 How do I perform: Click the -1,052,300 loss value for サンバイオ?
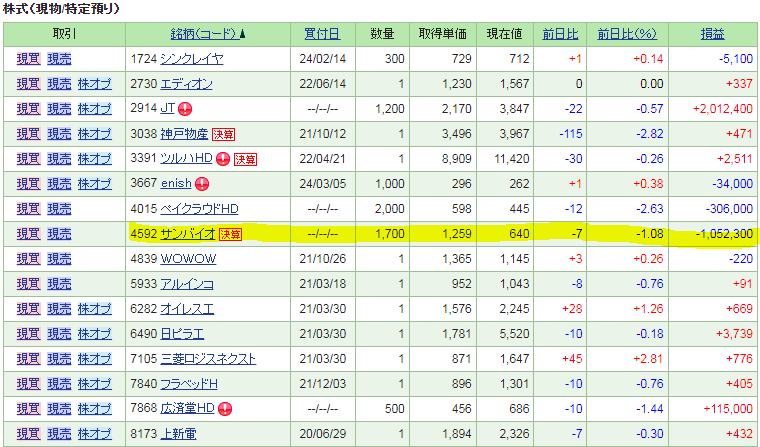[724, 234]
